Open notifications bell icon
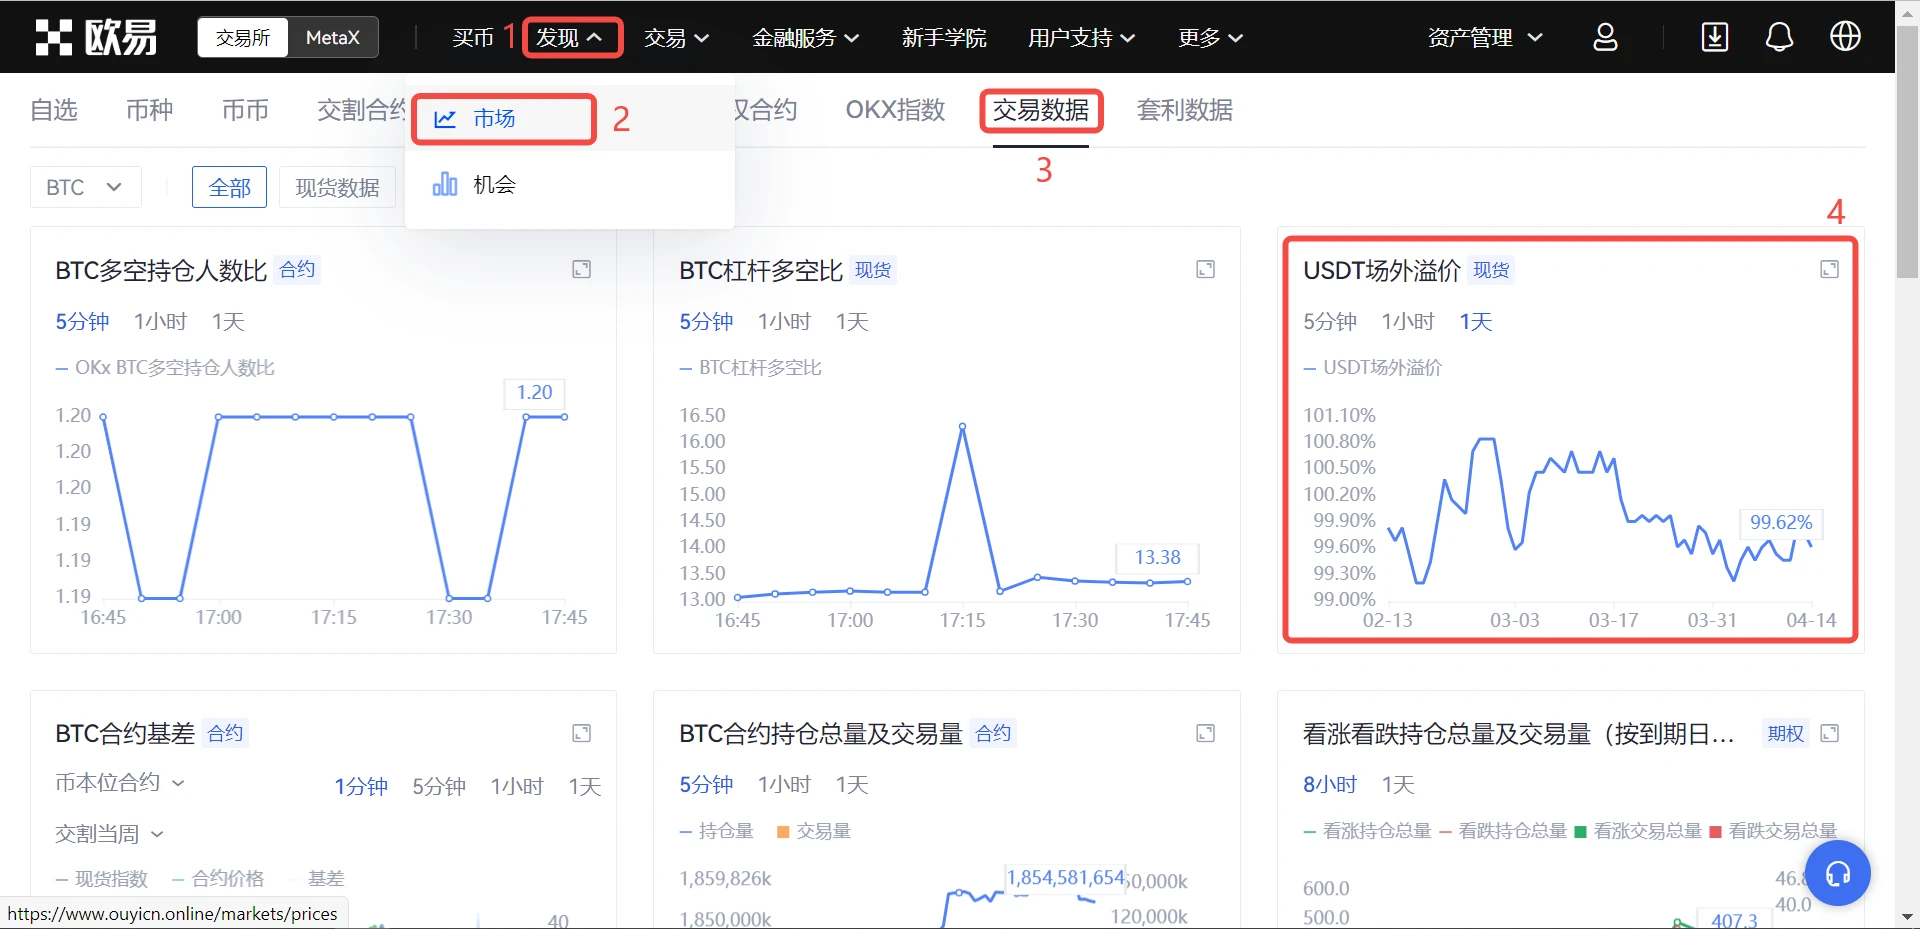The width and height of the screenshot is (1920, 929). pos(1779,37)
